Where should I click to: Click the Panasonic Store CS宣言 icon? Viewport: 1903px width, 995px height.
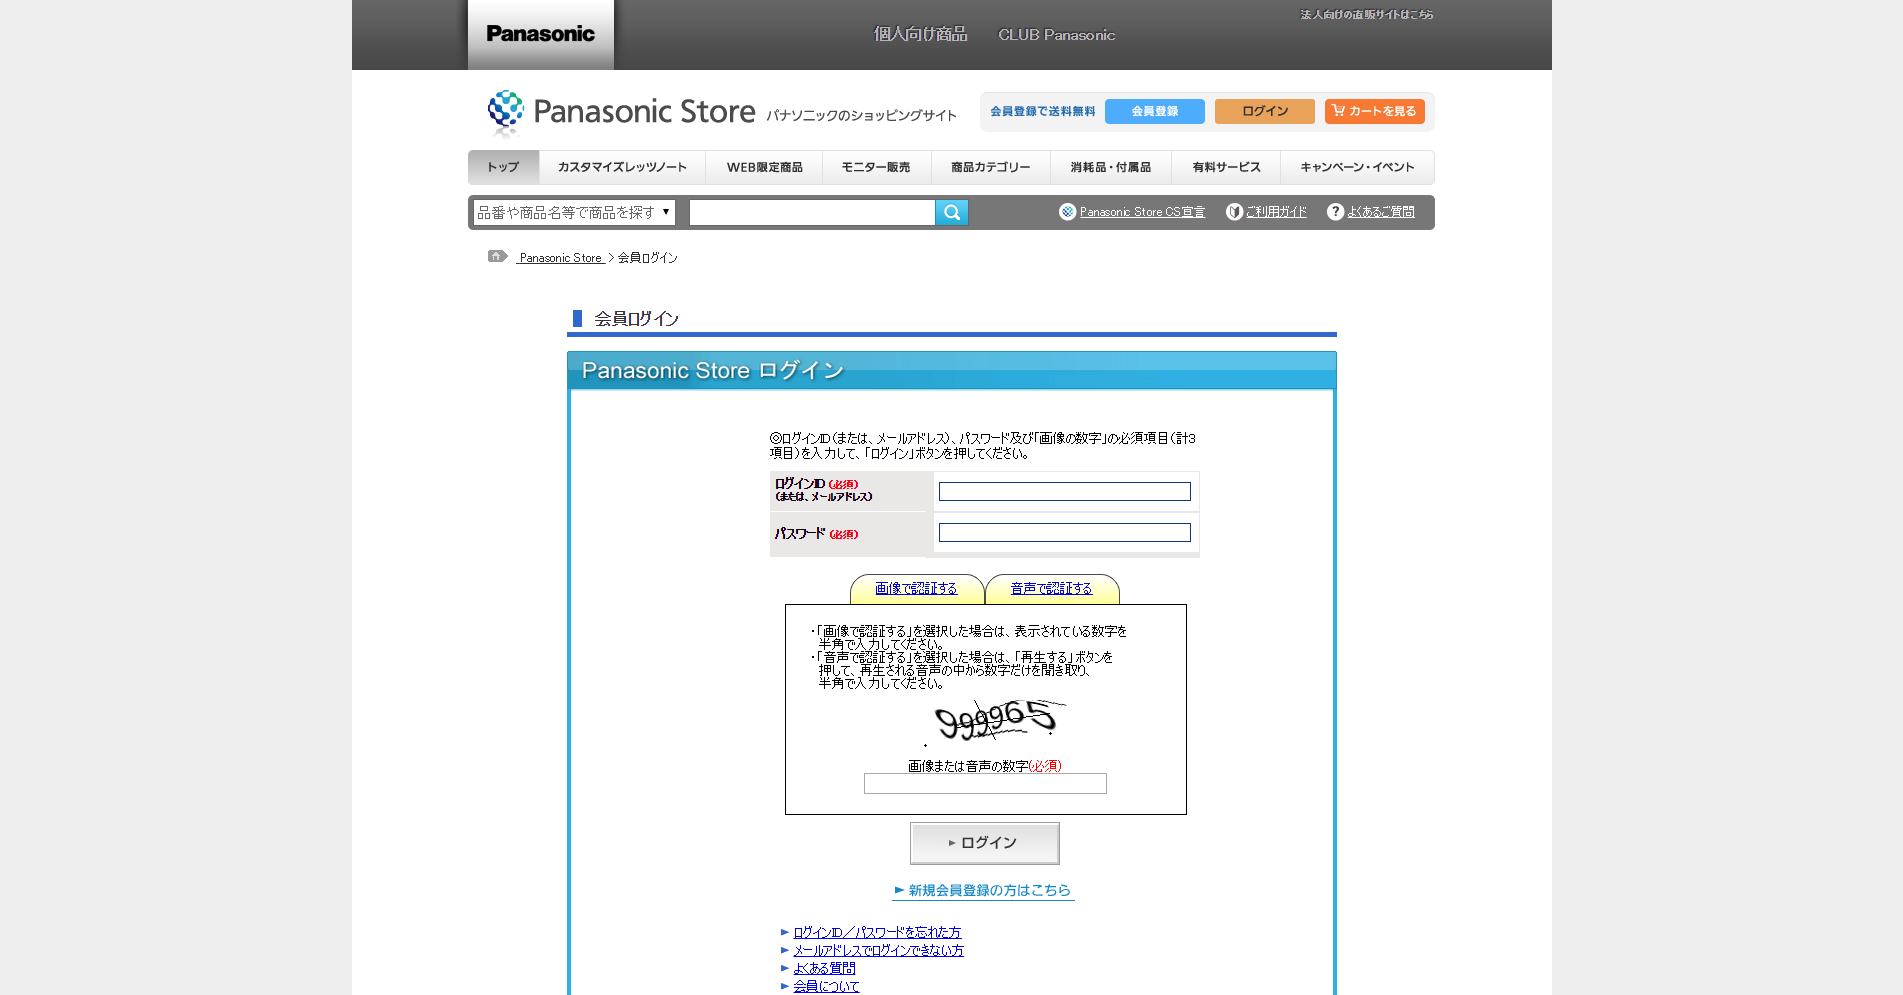click(1067, 212)
